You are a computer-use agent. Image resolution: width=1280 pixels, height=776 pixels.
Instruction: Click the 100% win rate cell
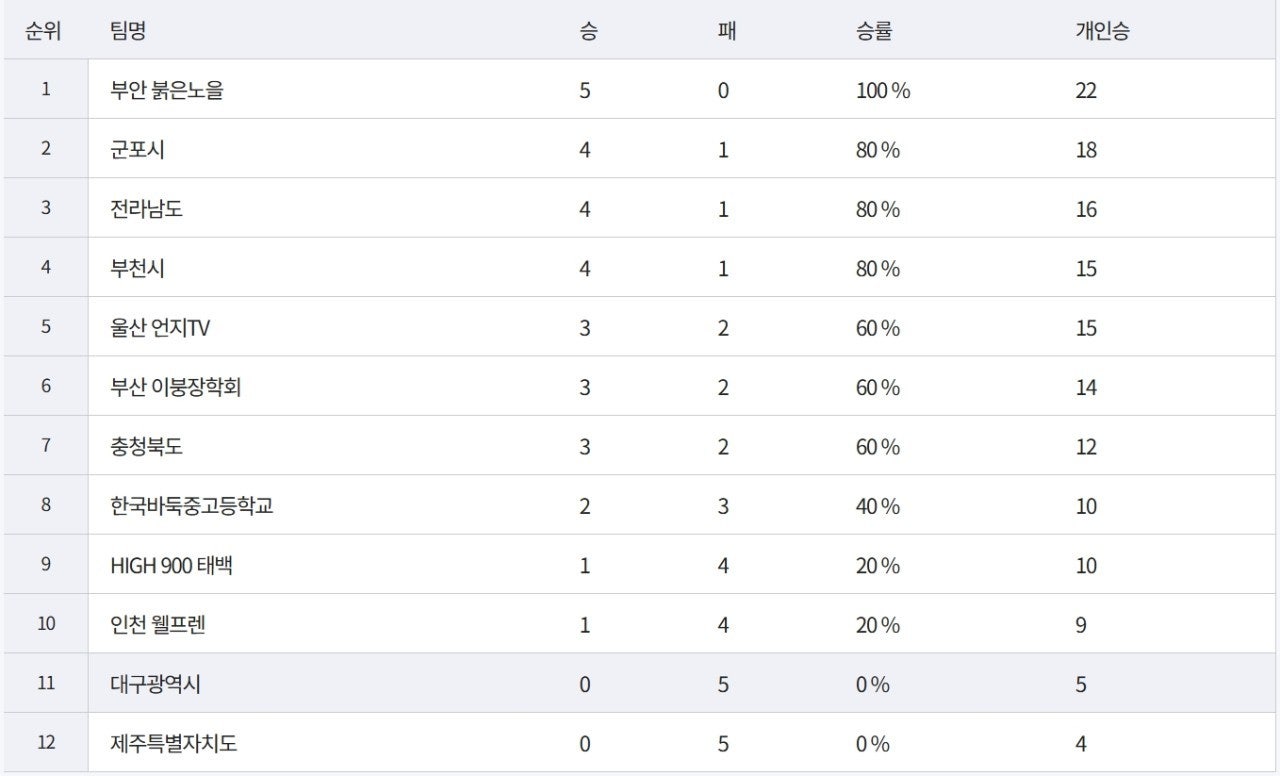[x=883, y=90]
